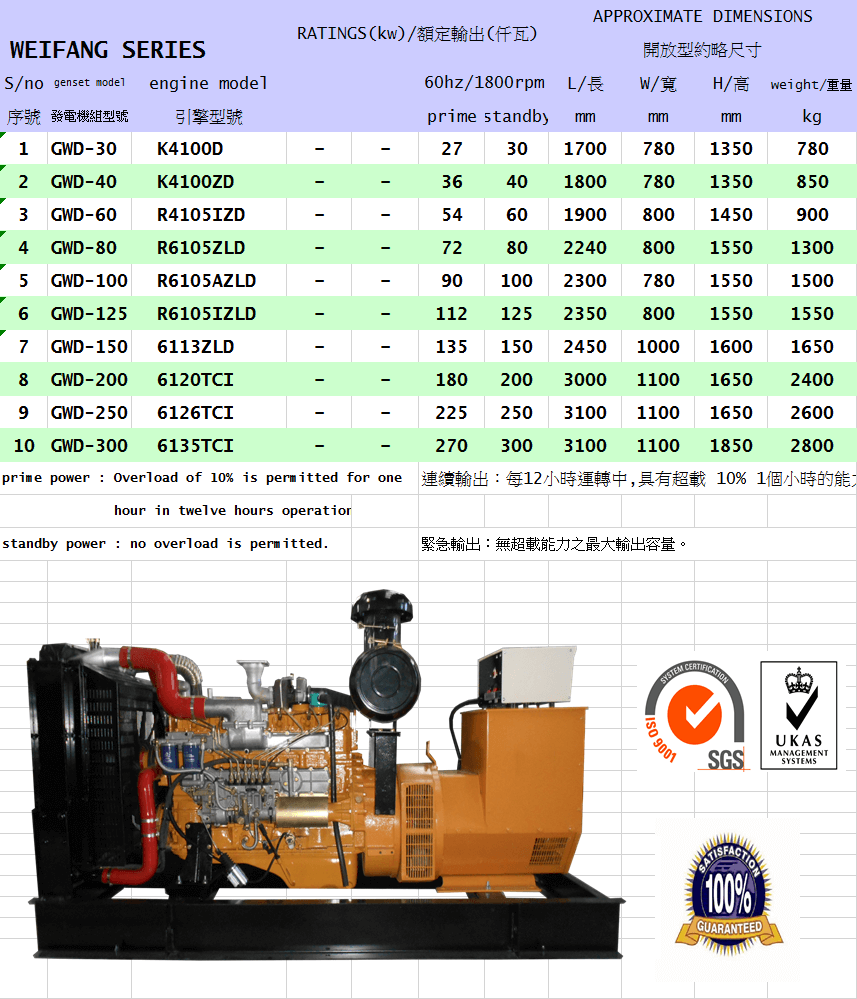Screen dimensions: 857x999
Task: Click the weight/重量 column header
Action: click(x=811, y=85)
